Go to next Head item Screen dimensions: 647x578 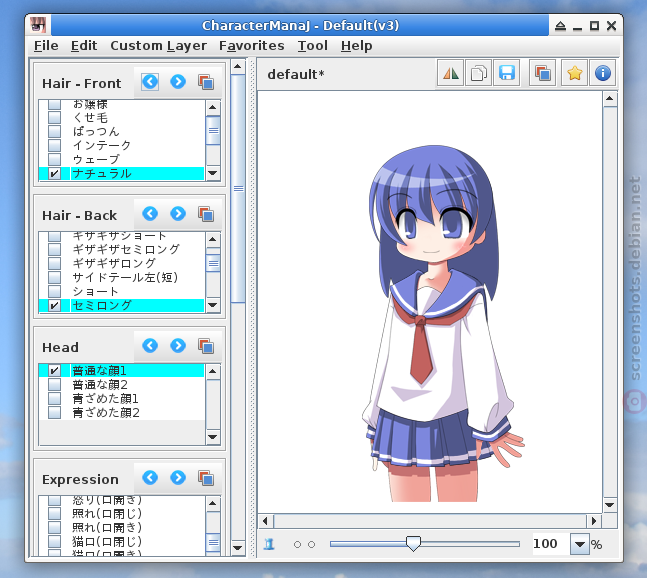[x=178, y=346]
